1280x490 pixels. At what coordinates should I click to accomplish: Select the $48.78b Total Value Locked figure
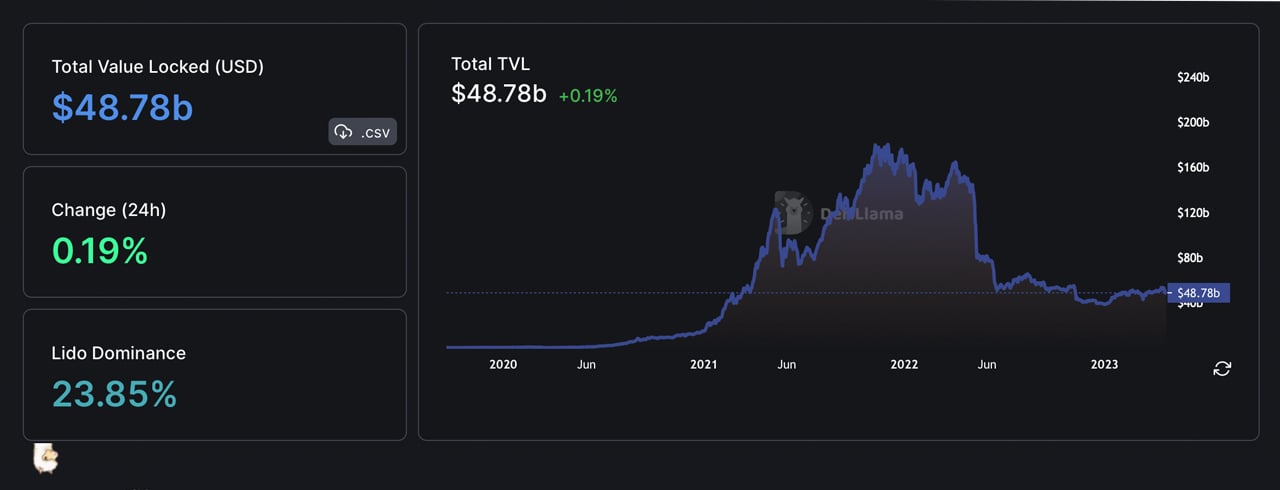[122, 107]
